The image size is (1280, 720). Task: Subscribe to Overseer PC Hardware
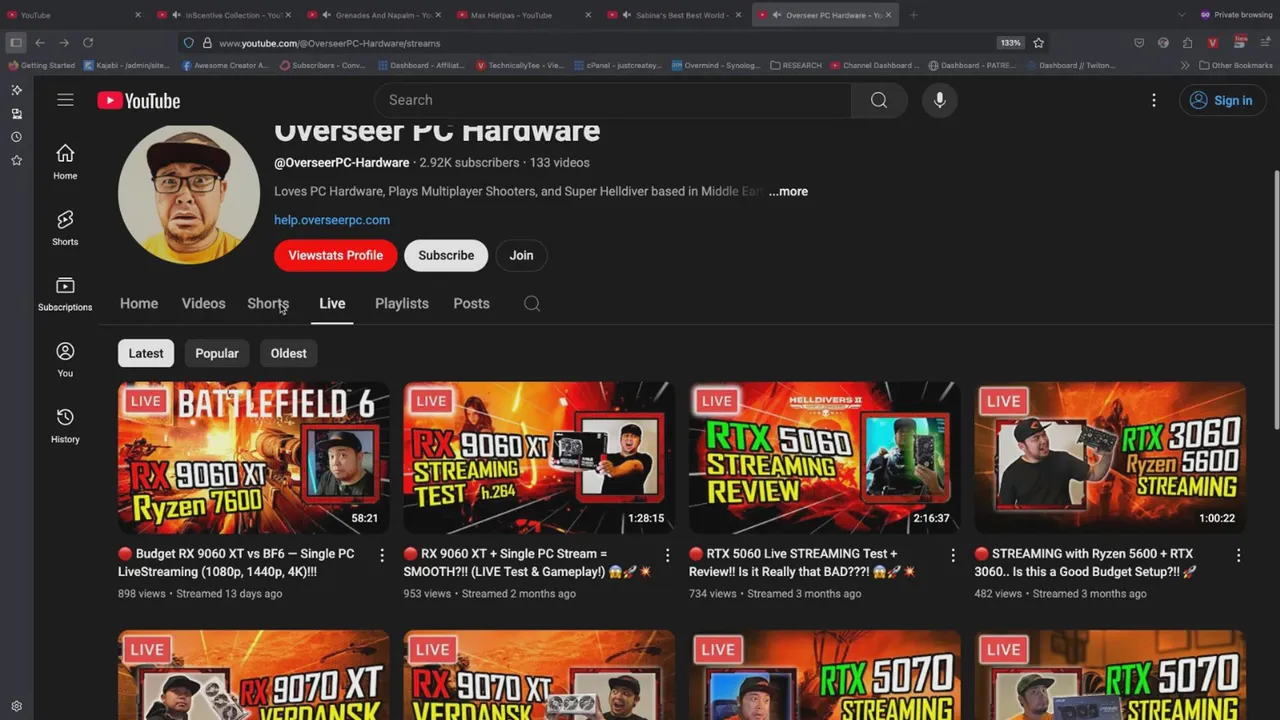click(x=446, y=255)
